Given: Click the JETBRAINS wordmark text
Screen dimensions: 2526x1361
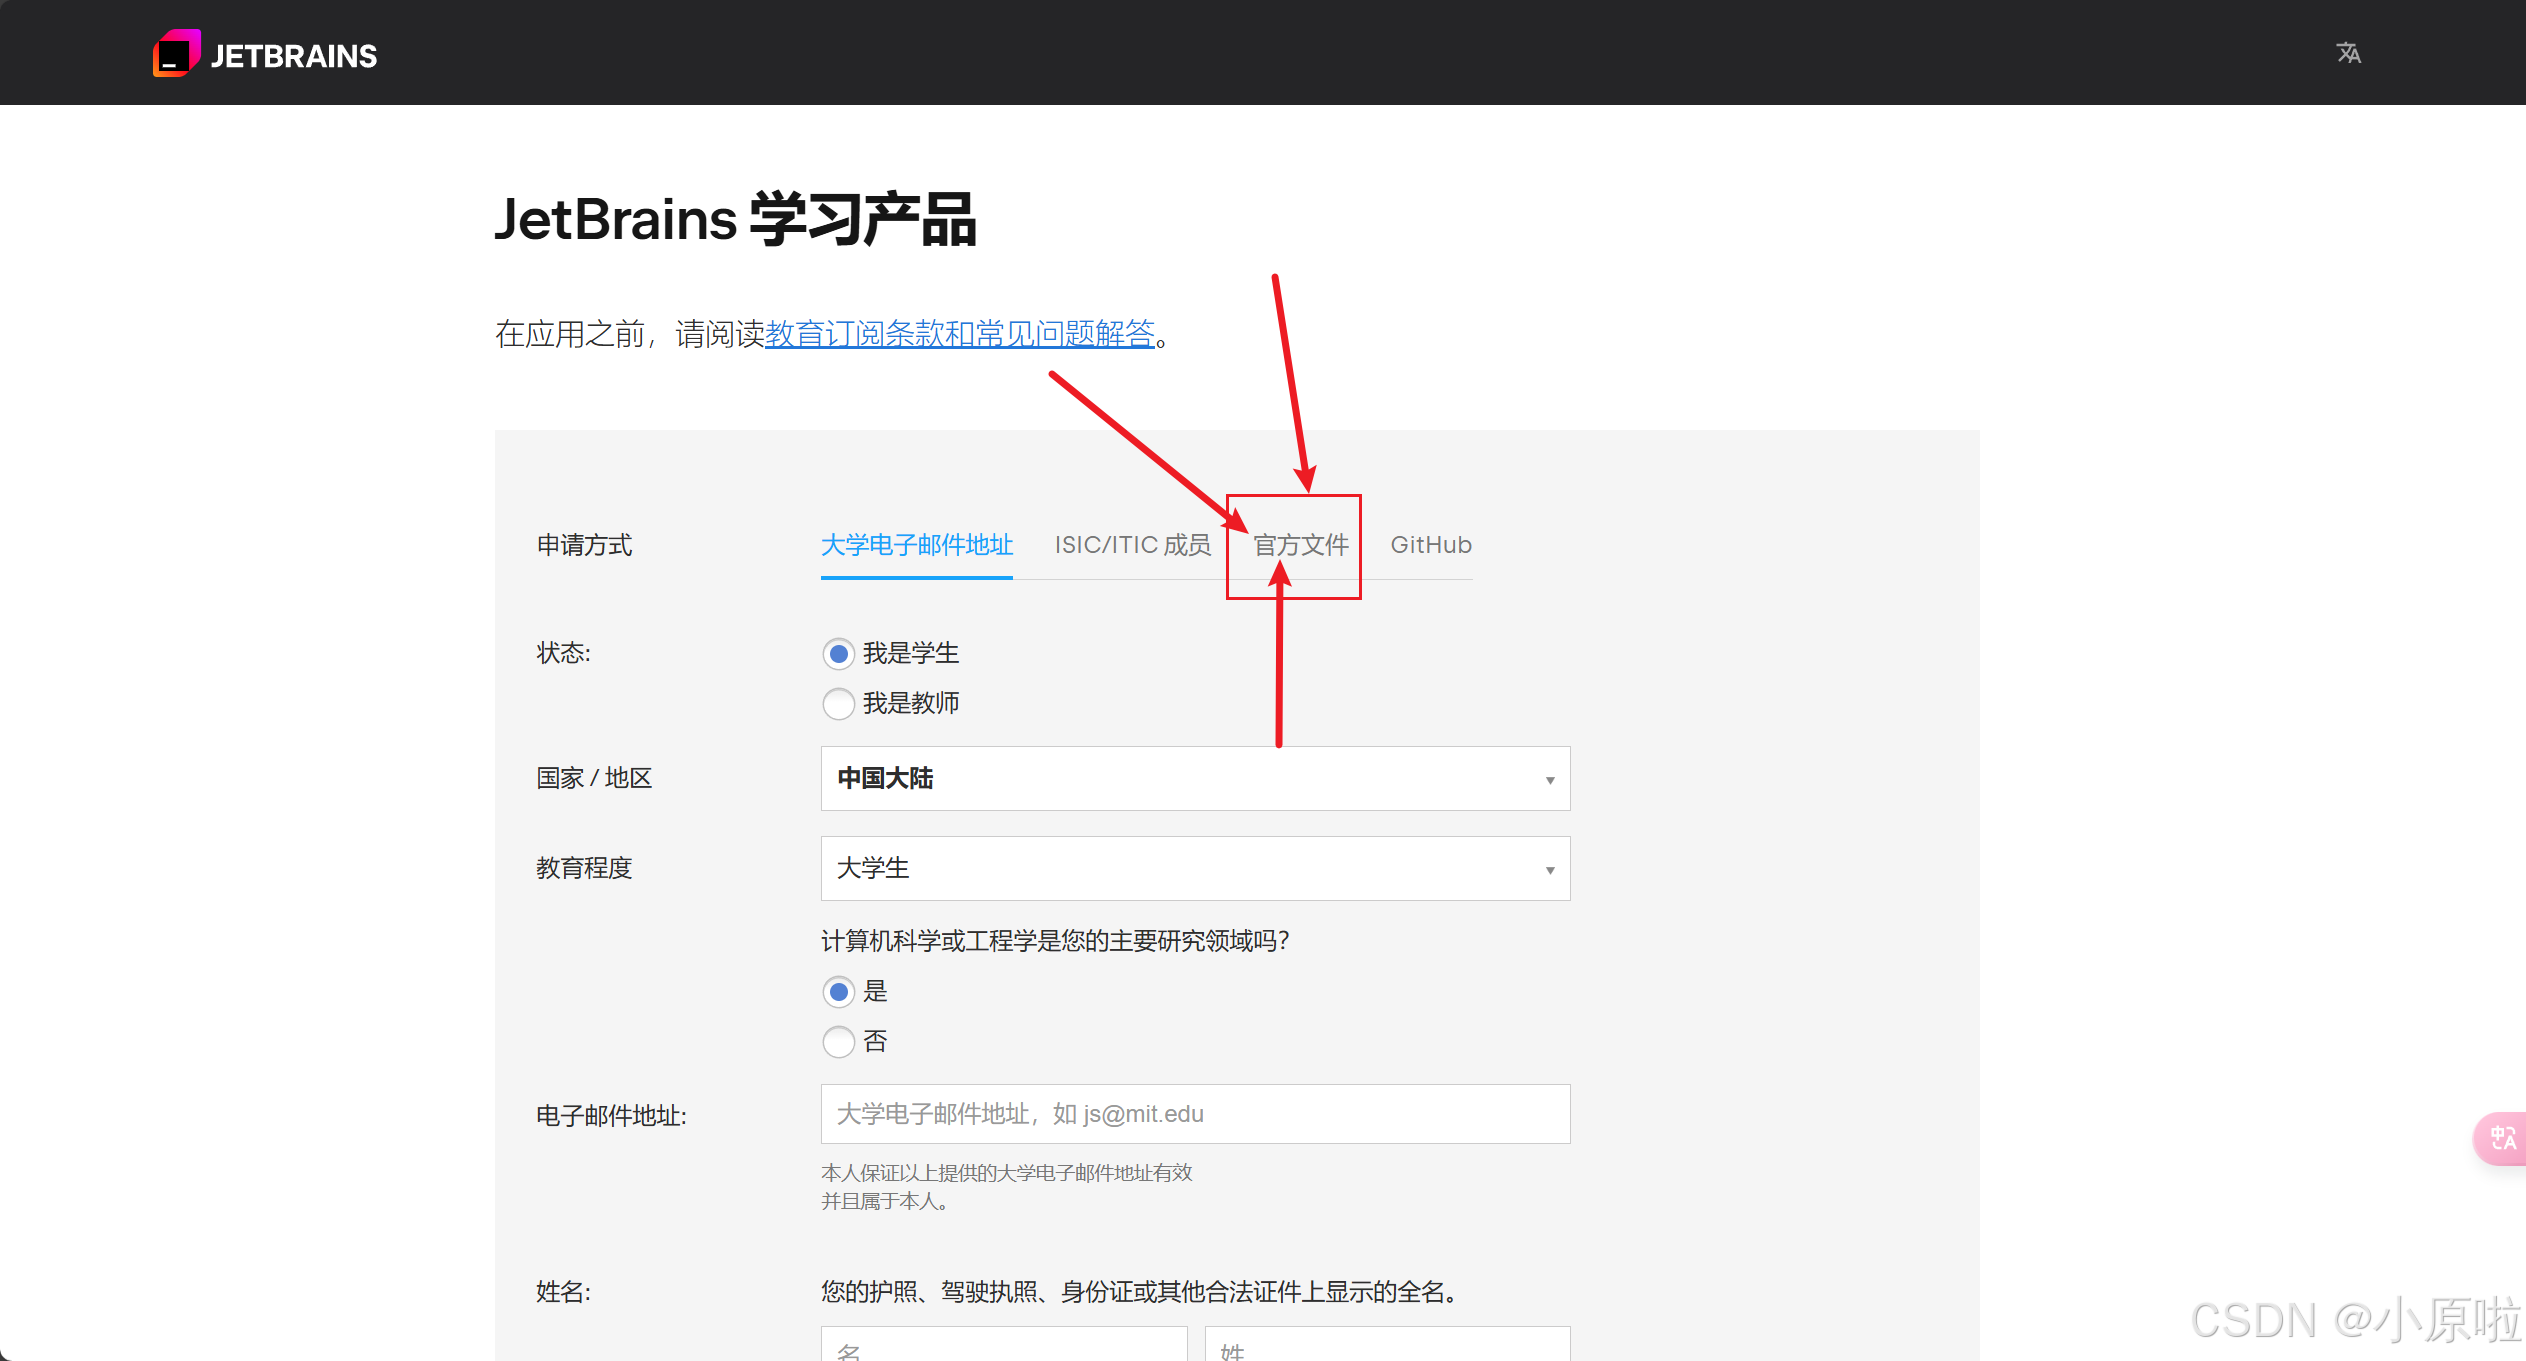Looking at the screenshot, I should point(293,56).
